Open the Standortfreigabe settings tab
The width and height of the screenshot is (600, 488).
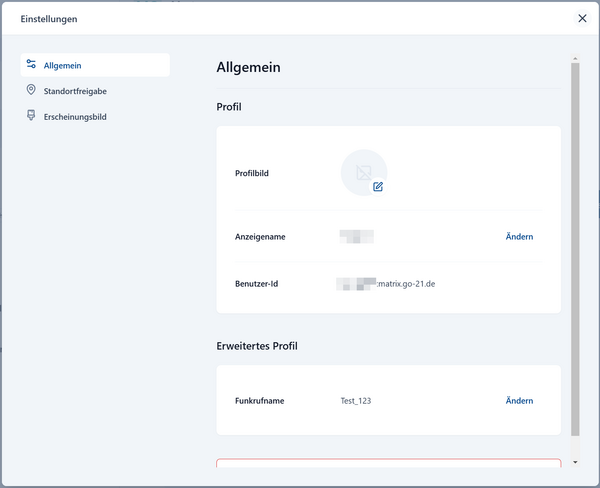(x=75, y=91)
